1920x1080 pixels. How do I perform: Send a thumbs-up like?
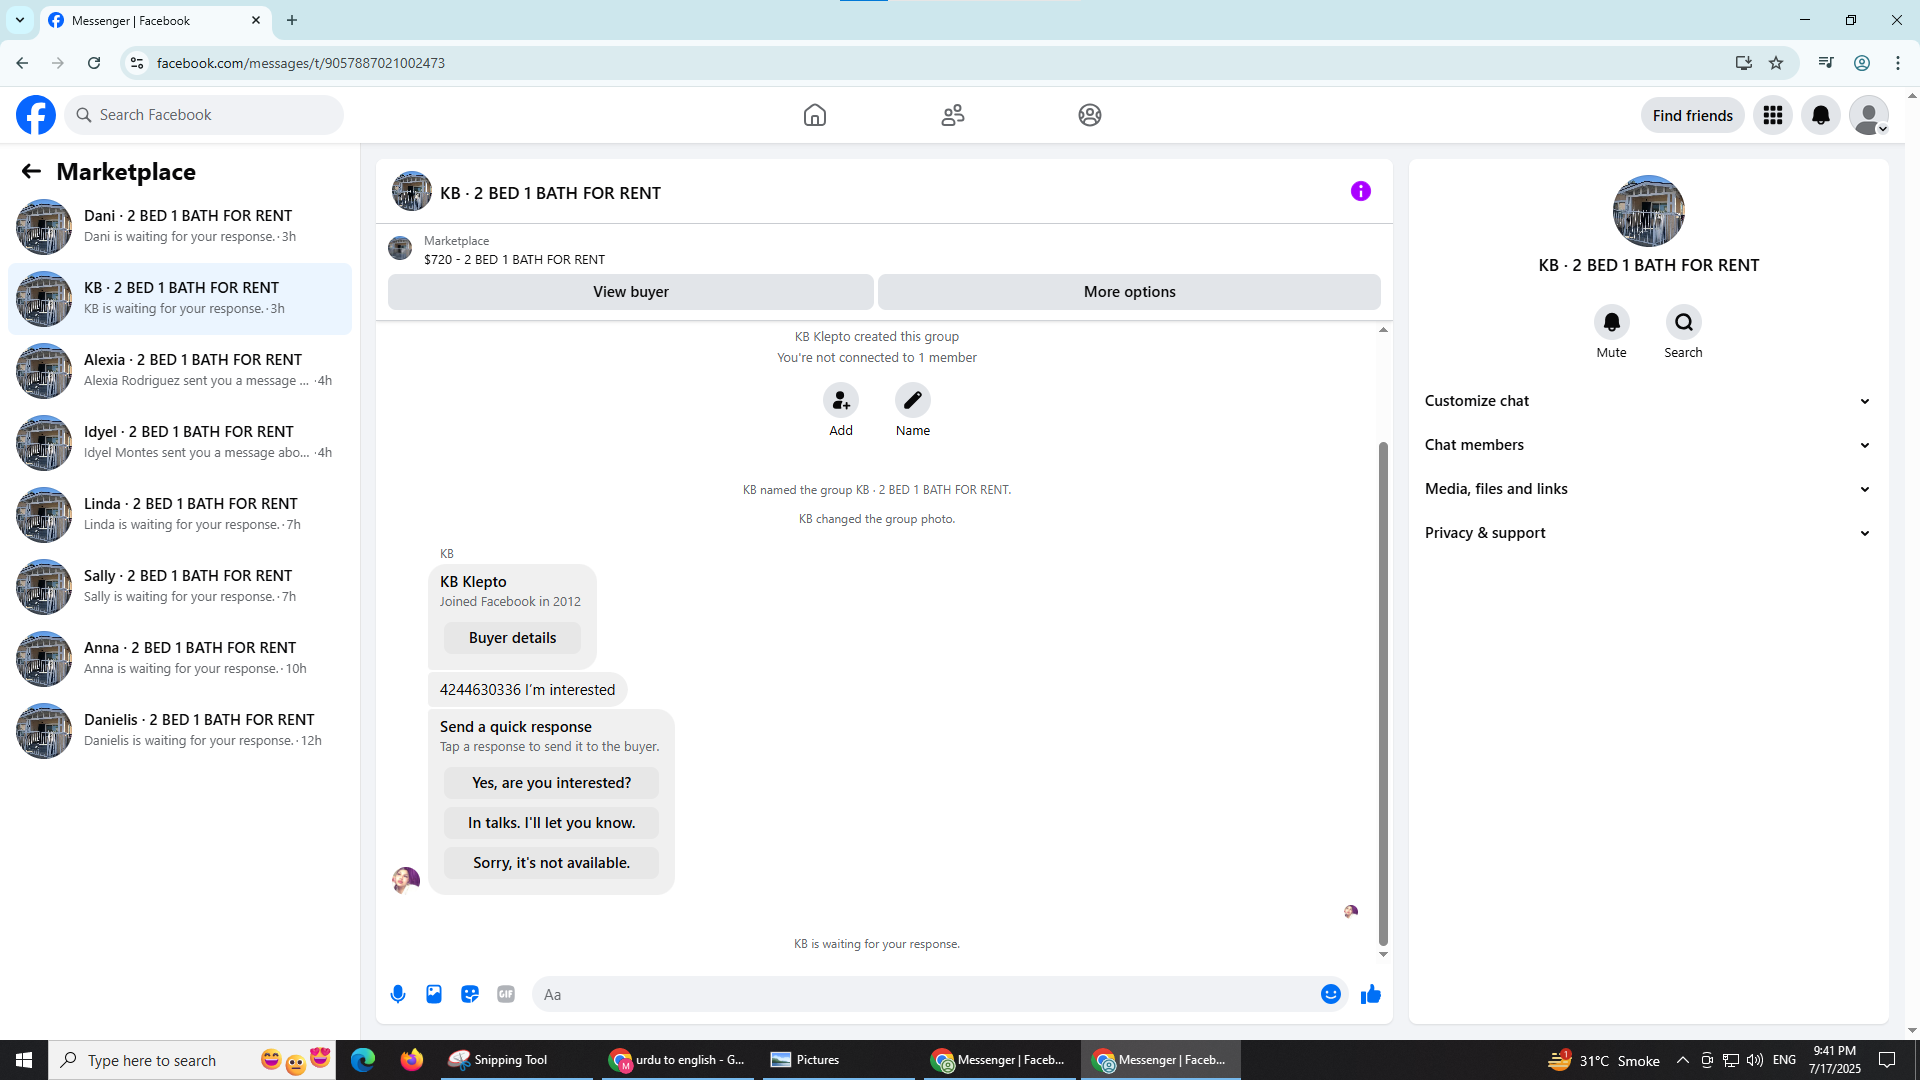(x=1371, y=994)
